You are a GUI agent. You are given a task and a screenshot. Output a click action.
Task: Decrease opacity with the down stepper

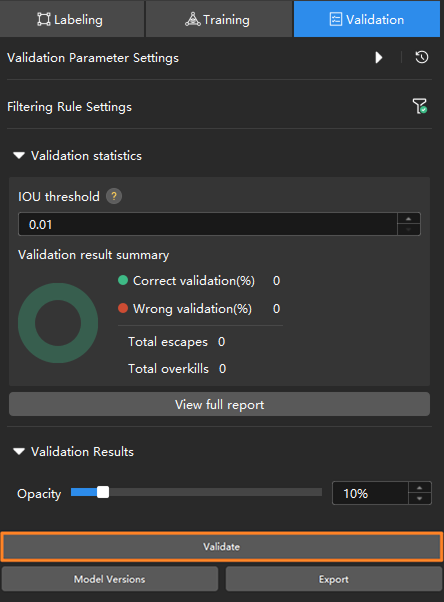[419, 498]
